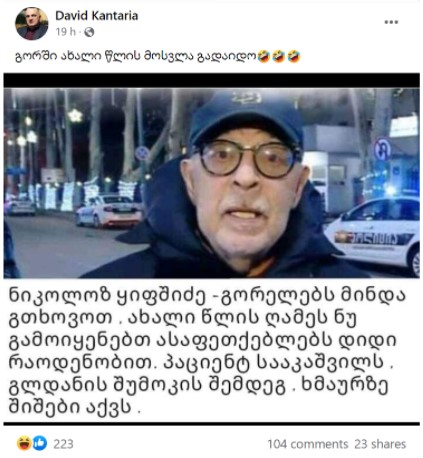
Task: Click the last laughing emoji in caption
Action: click(x=294, y=57)
